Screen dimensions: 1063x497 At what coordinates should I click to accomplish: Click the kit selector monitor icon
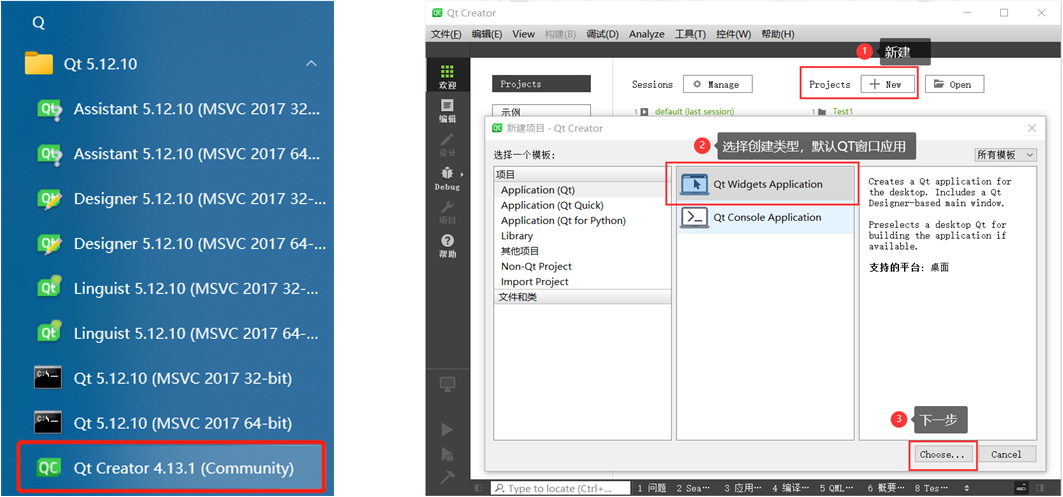click(447, 384)
